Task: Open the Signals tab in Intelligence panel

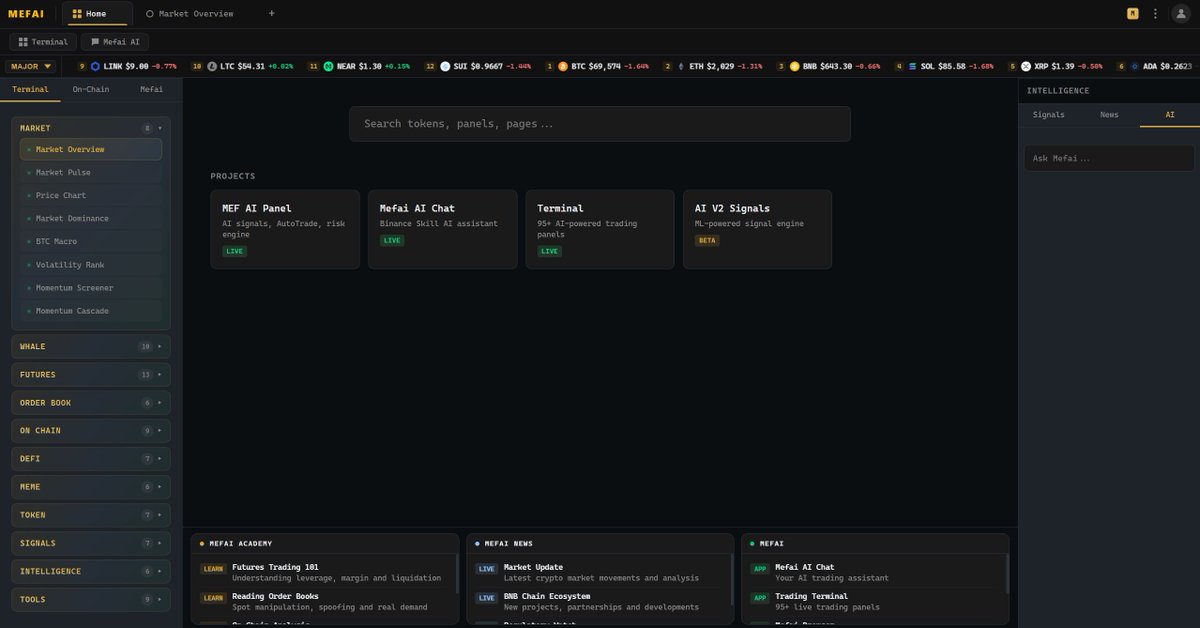Action: (x=1049, y=115)
